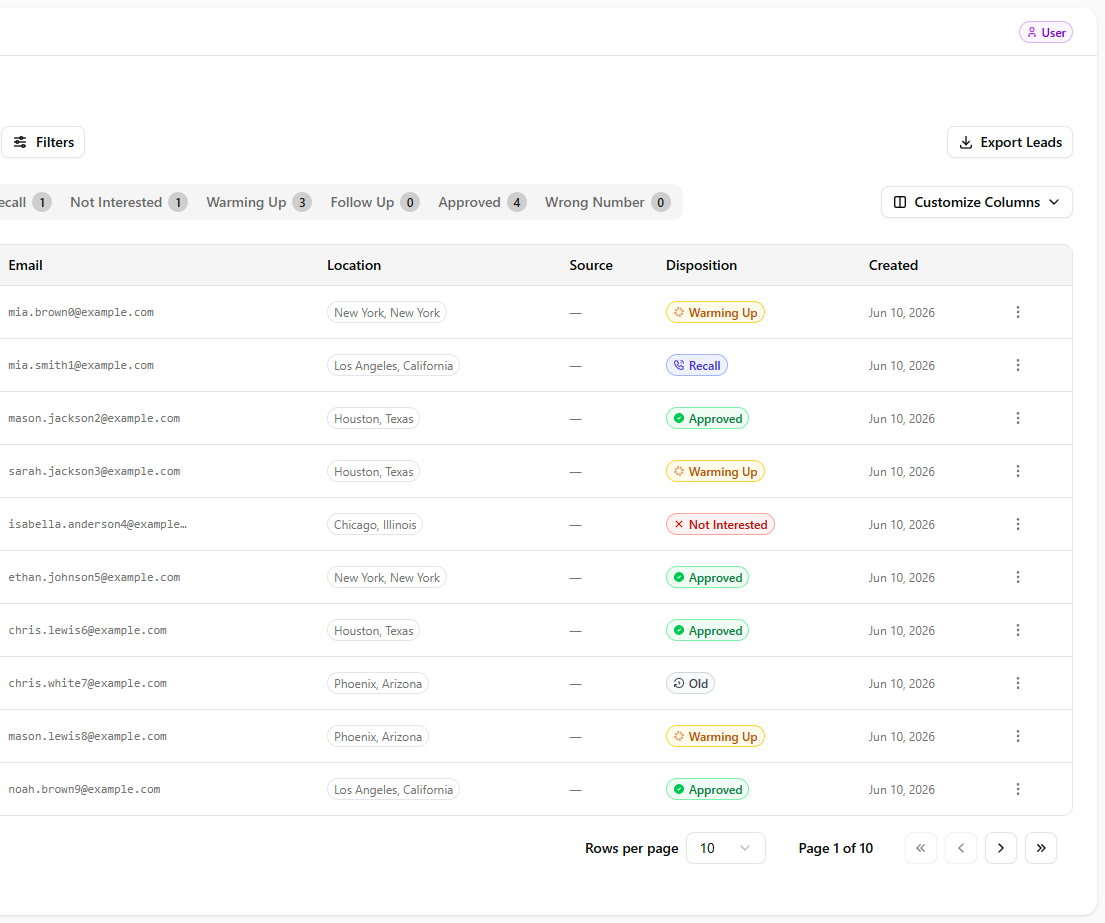Go to the previous page
Screen dimensions: 1105x923
pos(961,848)
